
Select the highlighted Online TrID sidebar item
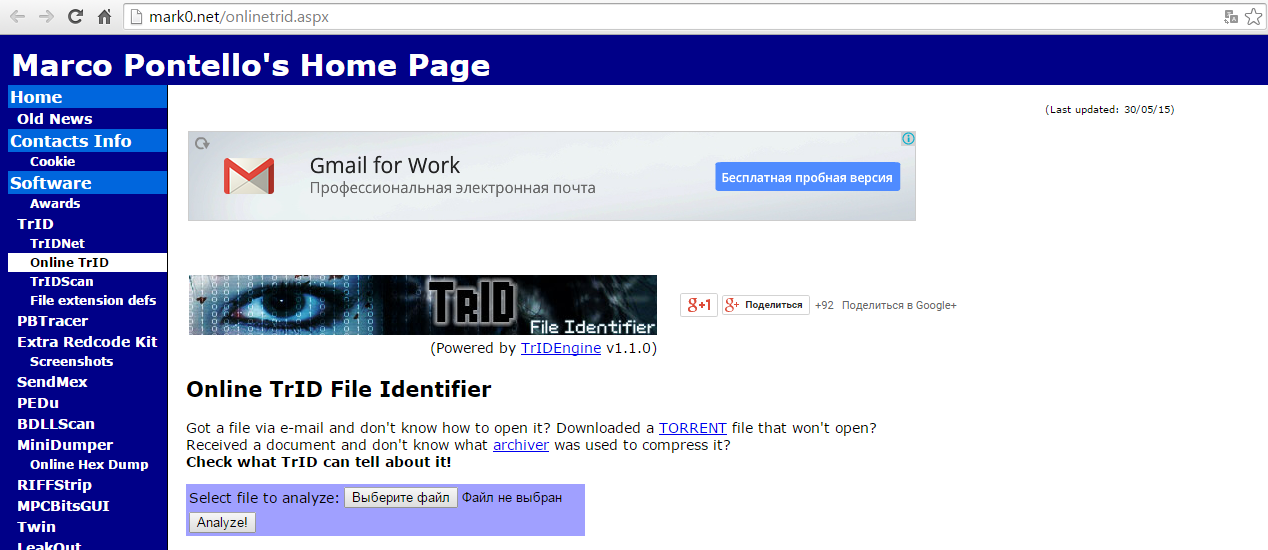point(87,262)
